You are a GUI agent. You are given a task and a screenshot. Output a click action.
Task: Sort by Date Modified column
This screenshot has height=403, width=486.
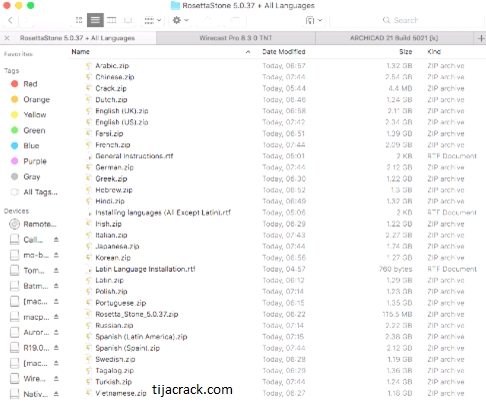coord(284,52)
